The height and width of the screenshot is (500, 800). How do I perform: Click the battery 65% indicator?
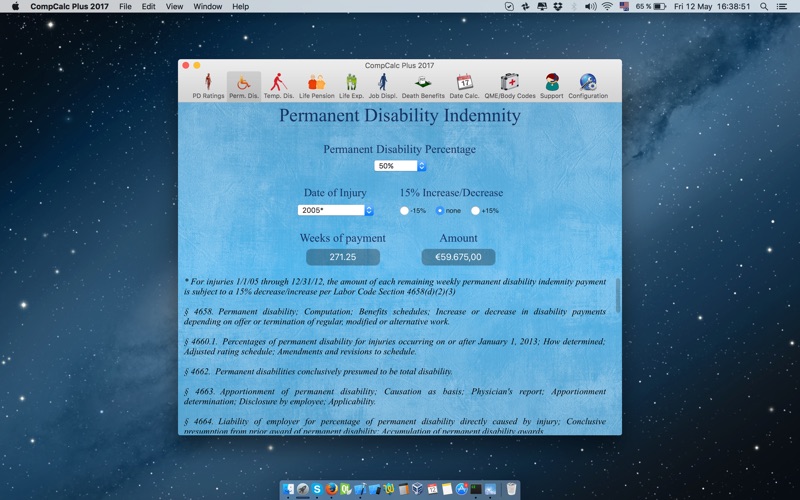click(651, 6)
